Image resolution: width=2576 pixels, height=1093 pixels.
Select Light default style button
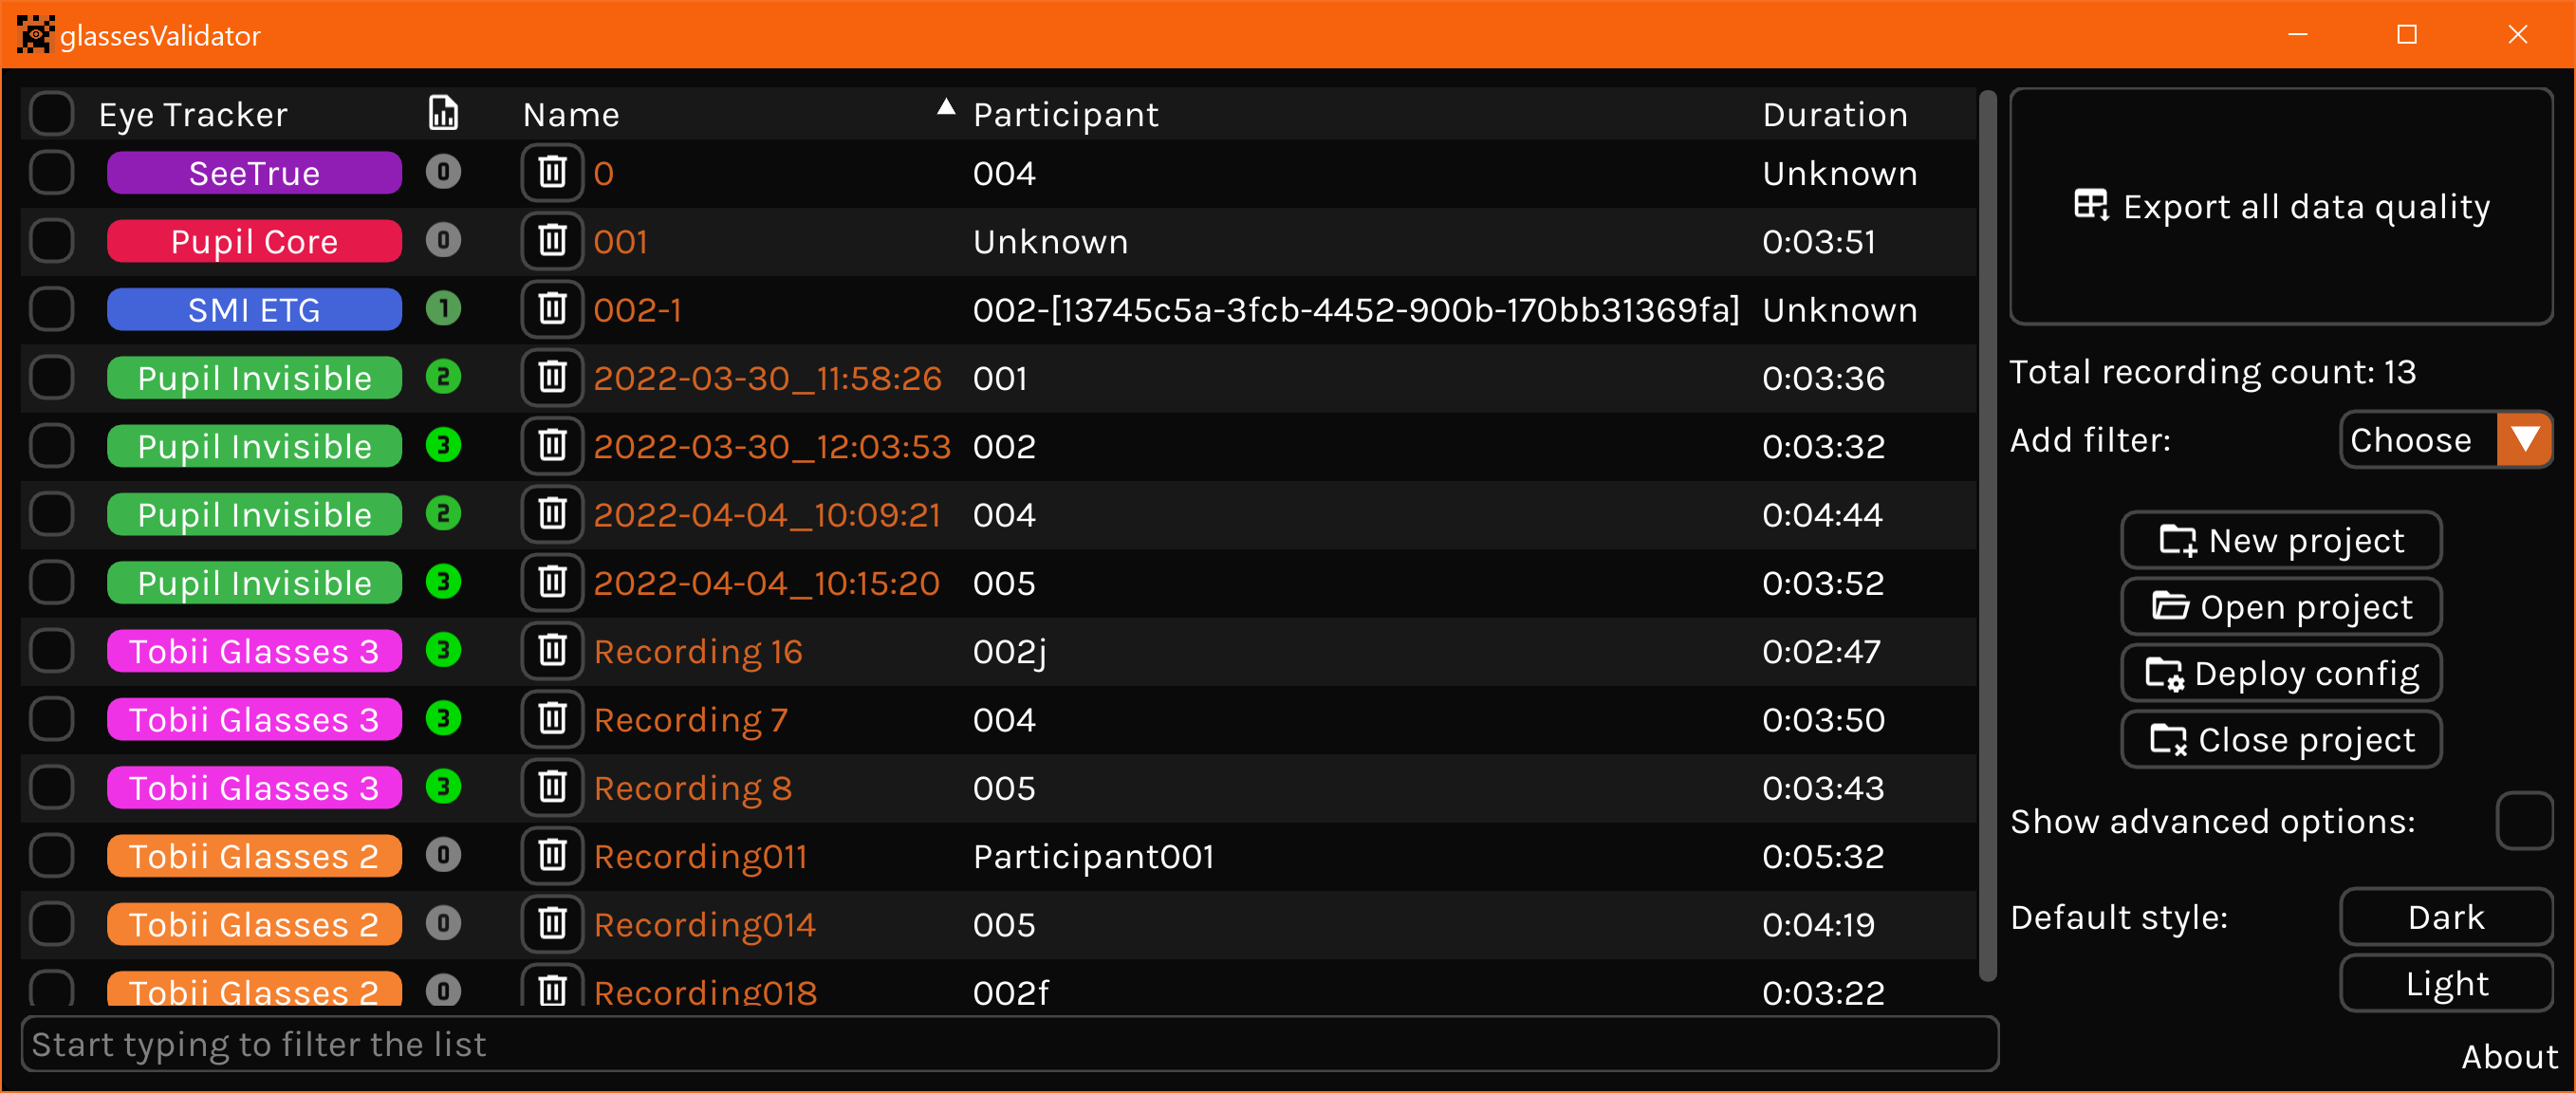click(x=2446, y=983)
